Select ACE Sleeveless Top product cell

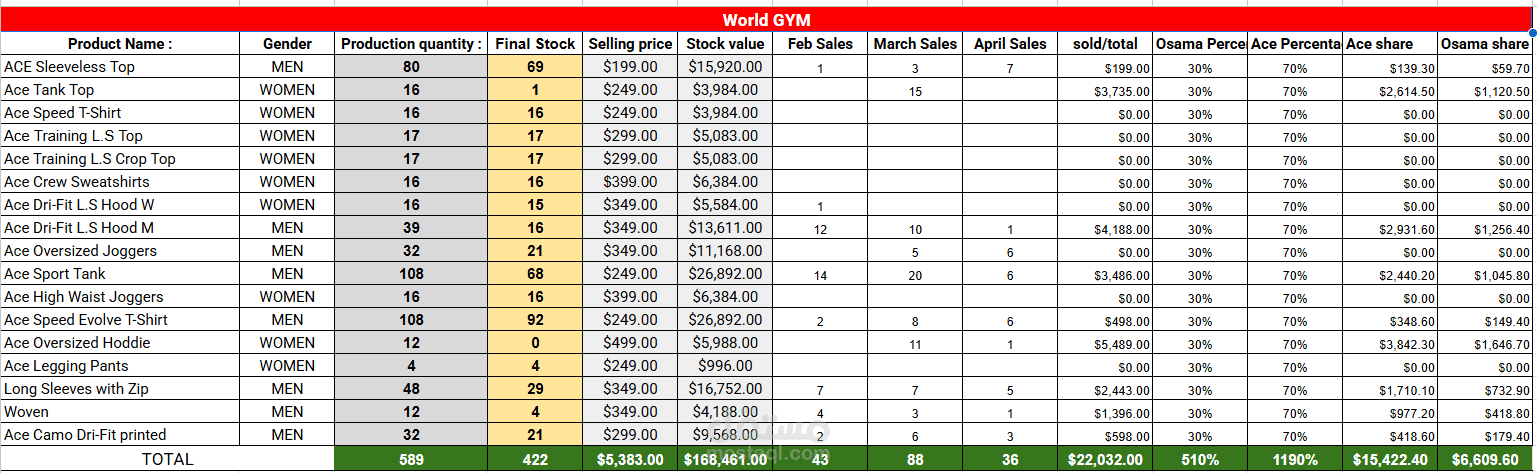(120, 67)
